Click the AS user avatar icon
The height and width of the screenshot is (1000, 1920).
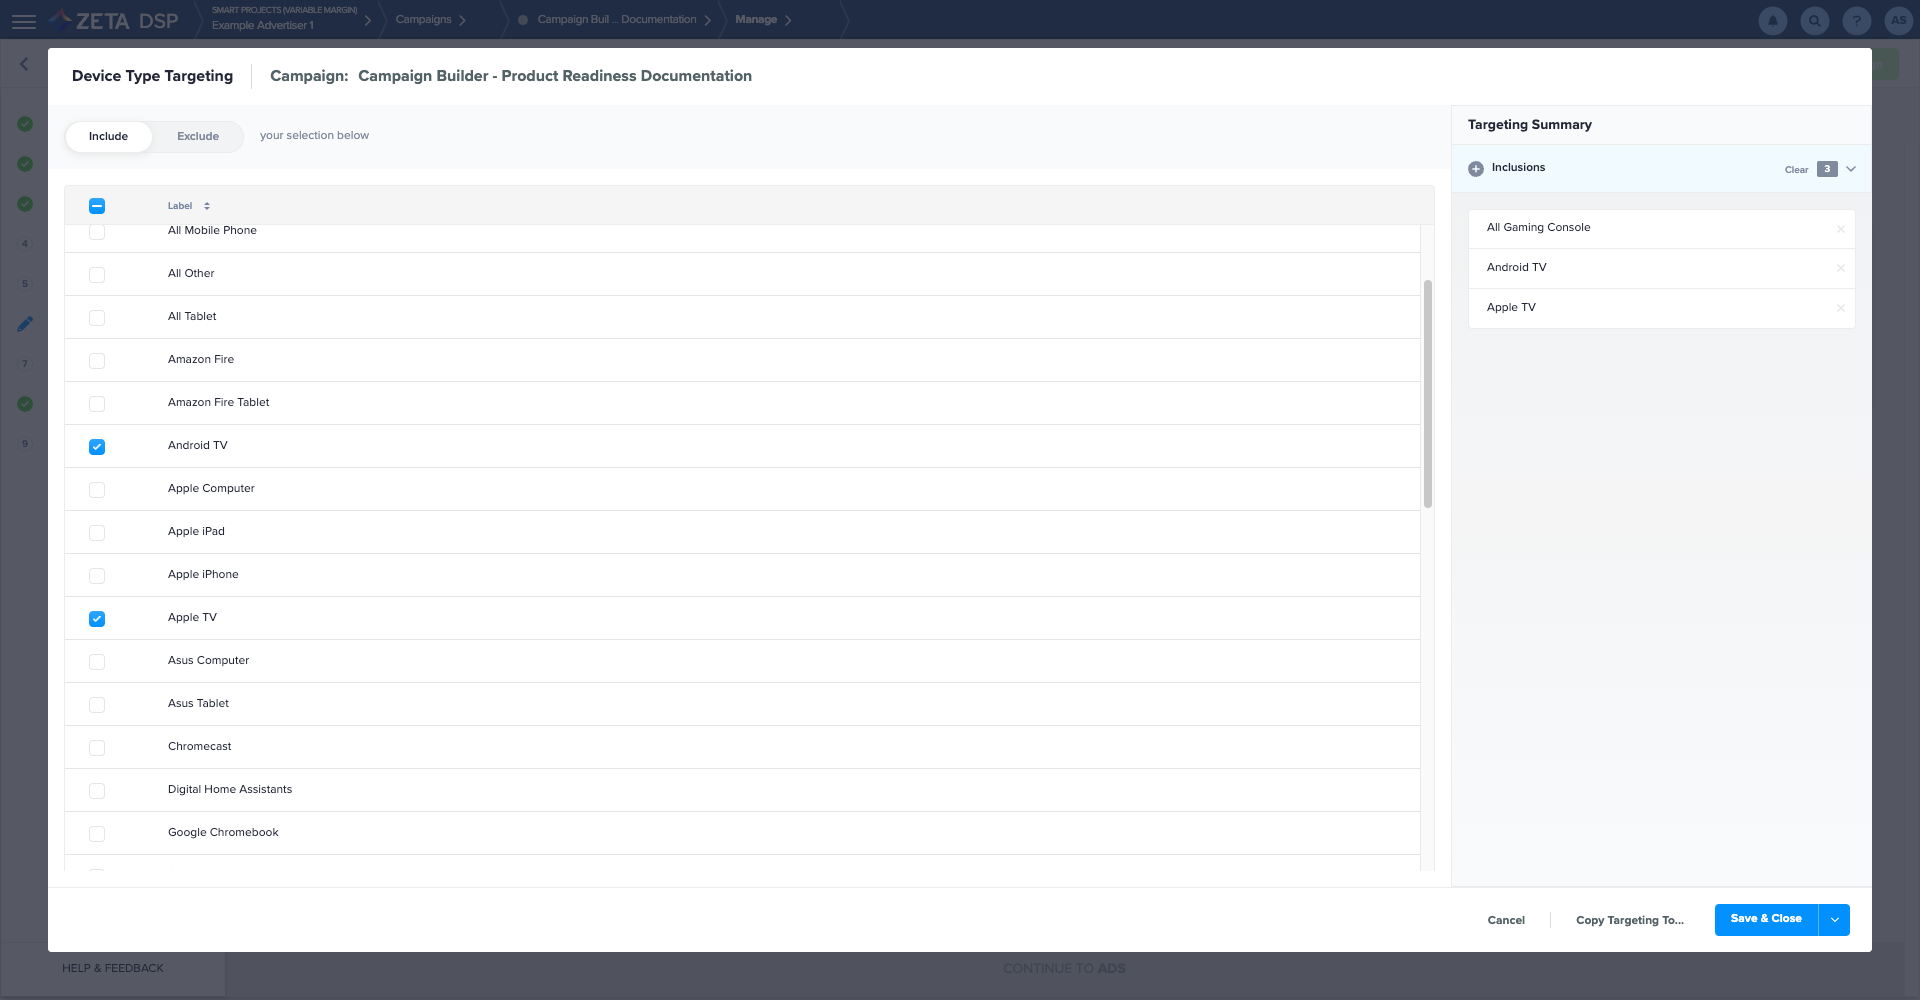1897,20
